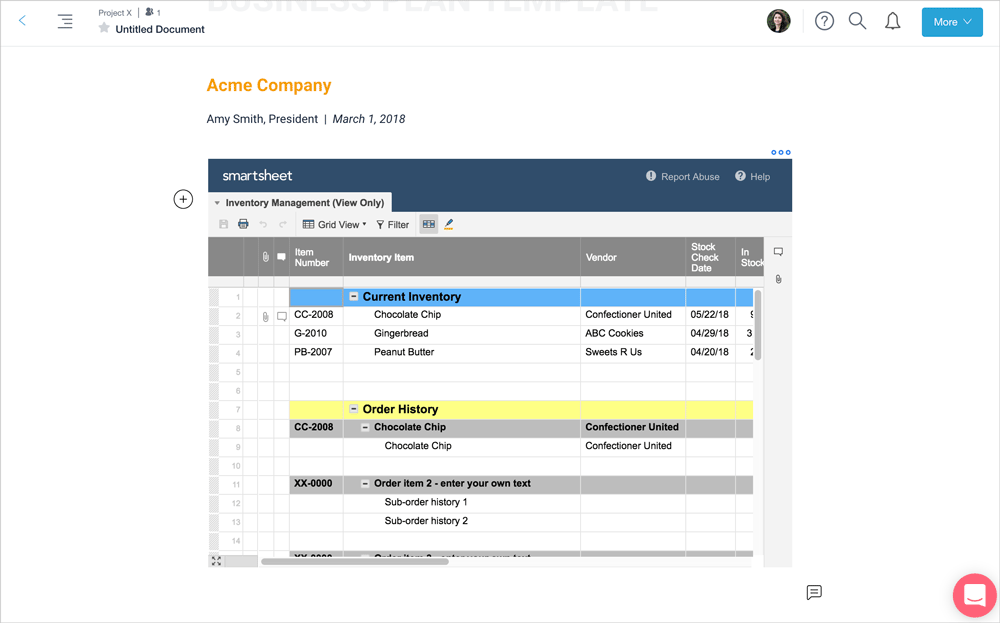Select the PB-2007 item number cell
The image size is (1000, 623).
click(316, 352)
